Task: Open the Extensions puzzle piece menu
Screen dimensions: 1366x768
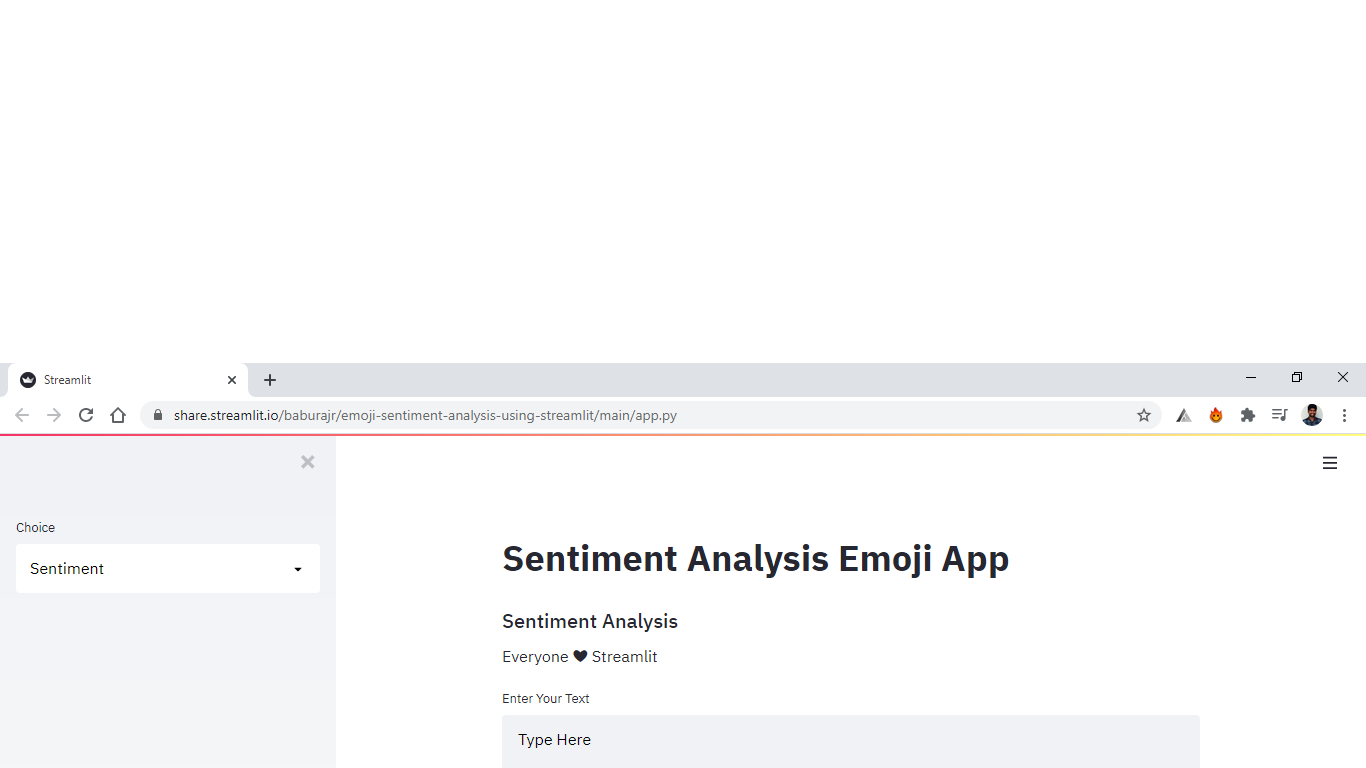Action: click(x=1248, y=415)
